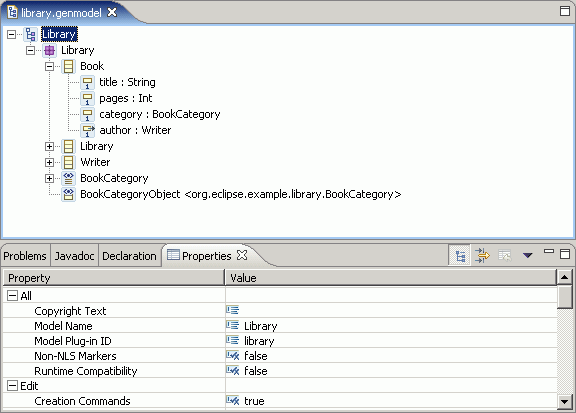The width and height of the screenshot is (576, 413).
Task: Click the attribute icon beside title : String
Action: [87, 83]
